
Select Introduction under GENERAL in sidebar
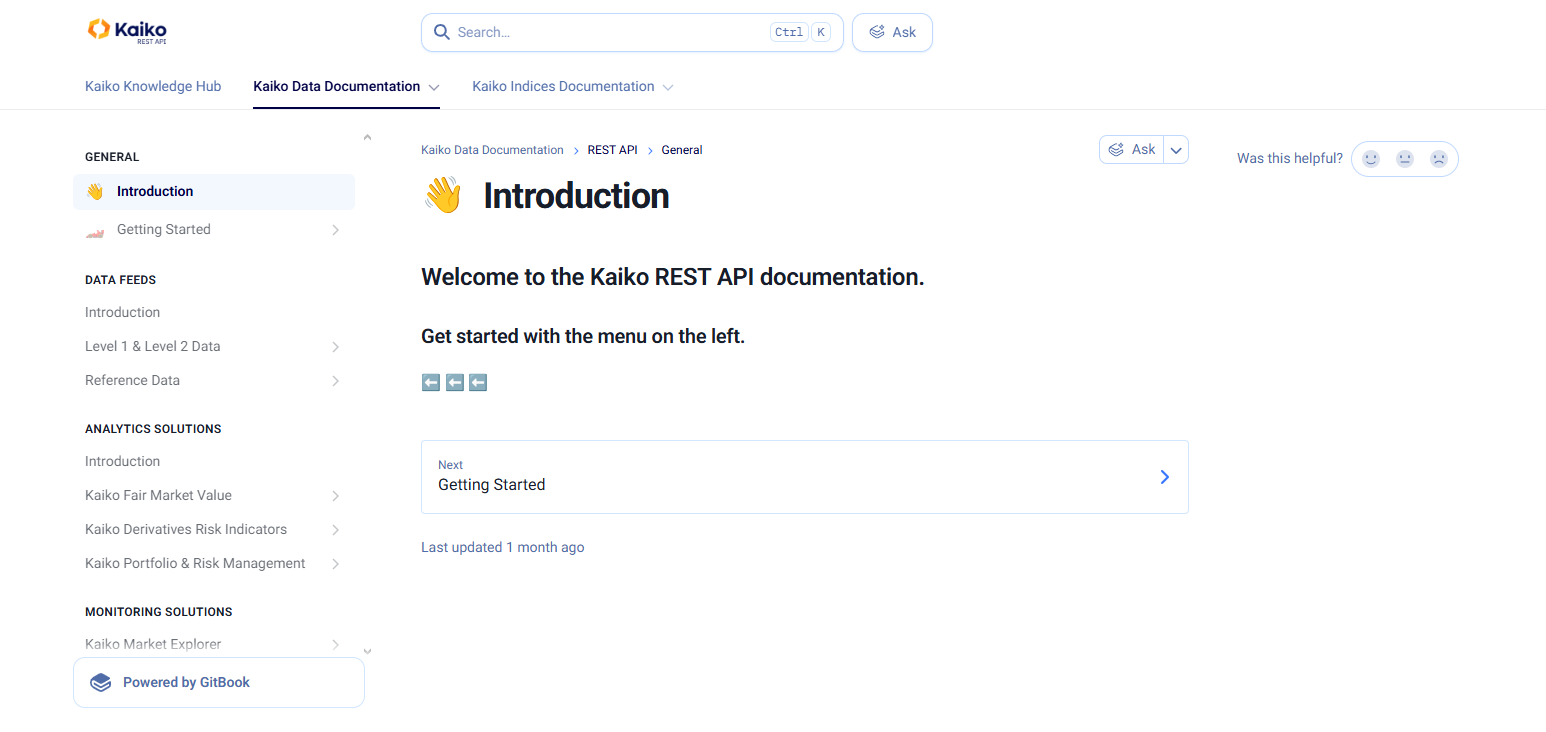click(214, 192)
